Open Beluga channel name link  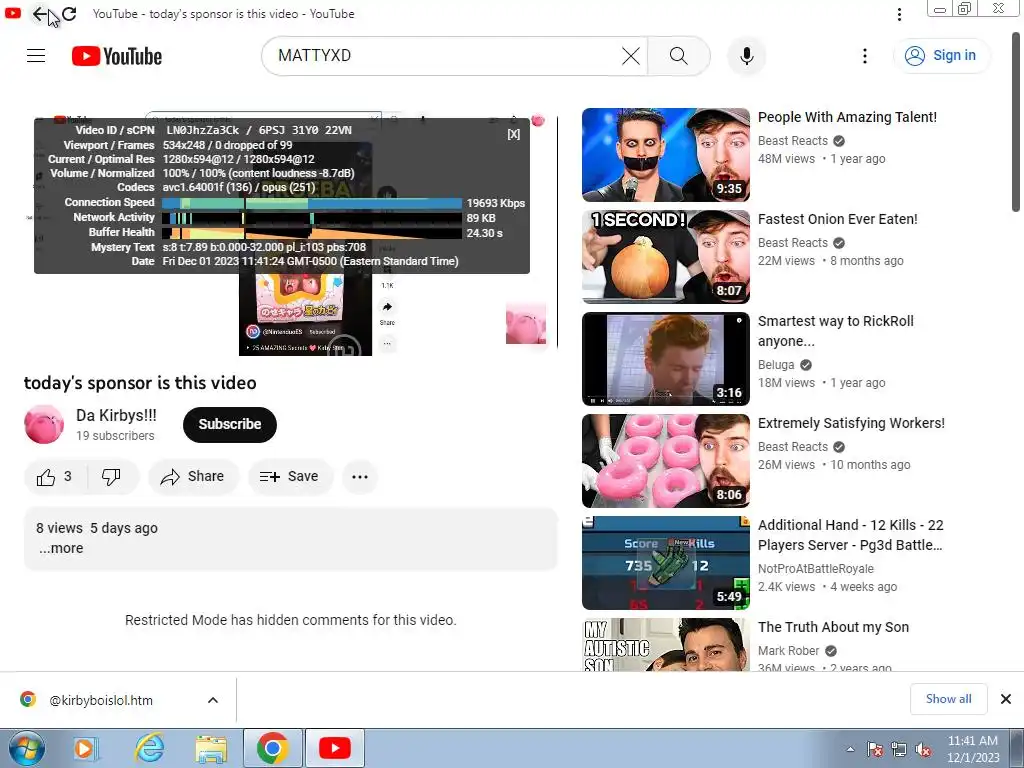(776, 365)
